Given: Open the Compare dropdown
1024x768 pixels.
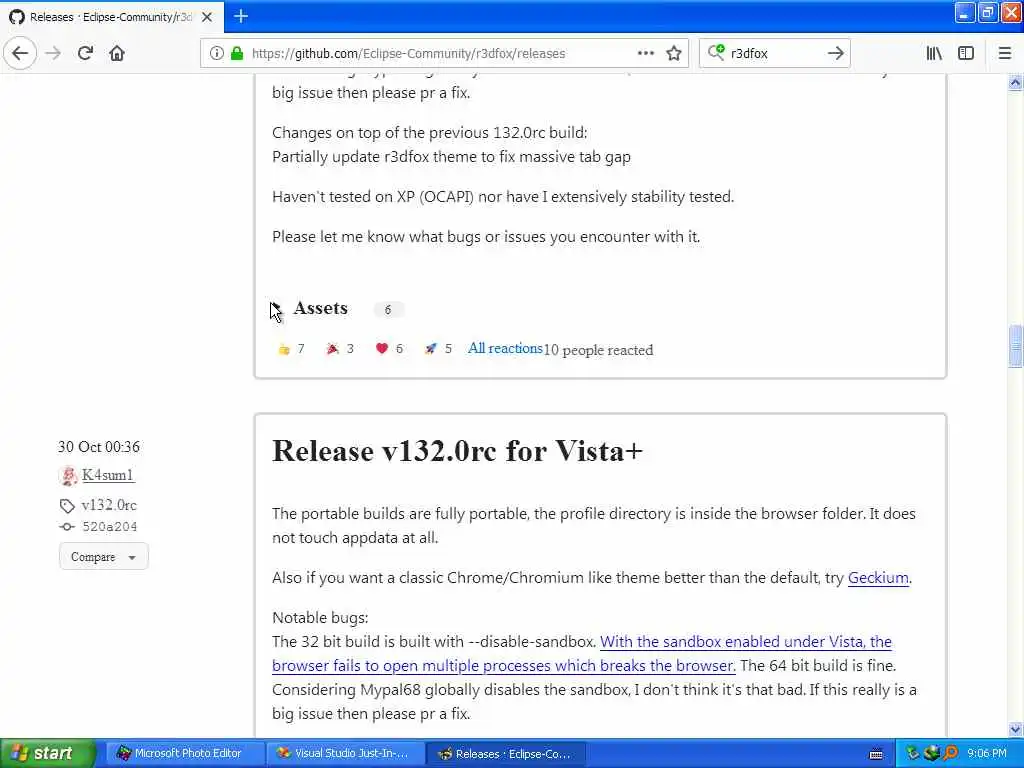Looking at the screenshot, I should click(x=103, y=557).
